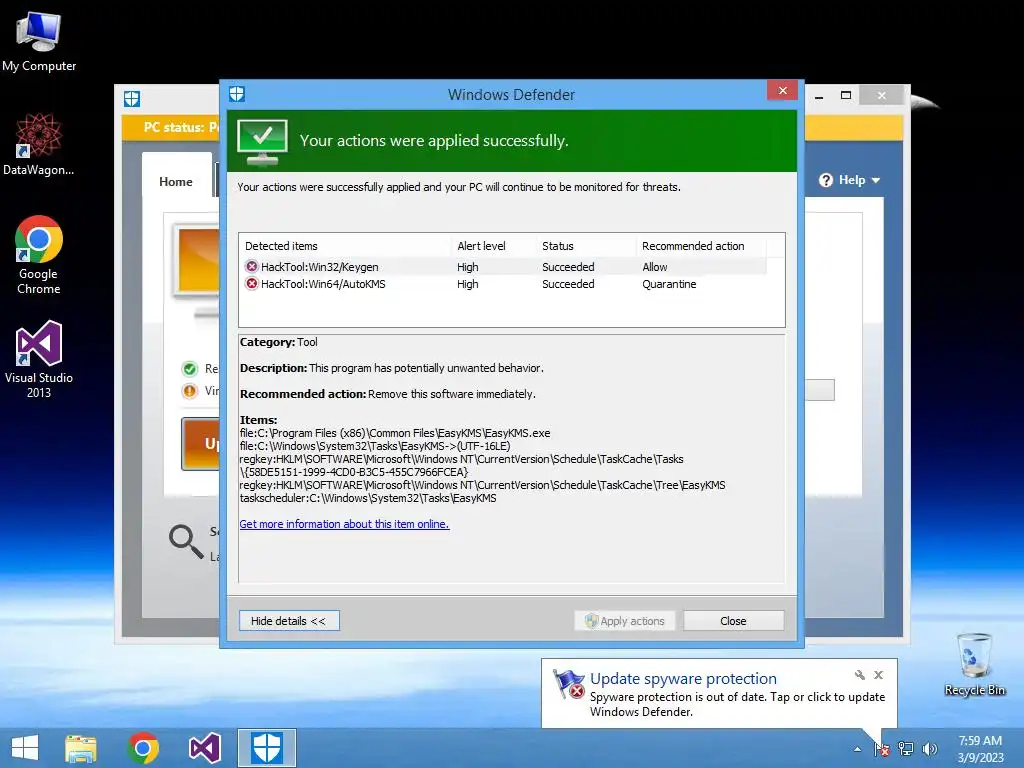The width and height of the screenshot is (1024, 768).
Task: Click the Detected items column header
Action: (345, 246)
